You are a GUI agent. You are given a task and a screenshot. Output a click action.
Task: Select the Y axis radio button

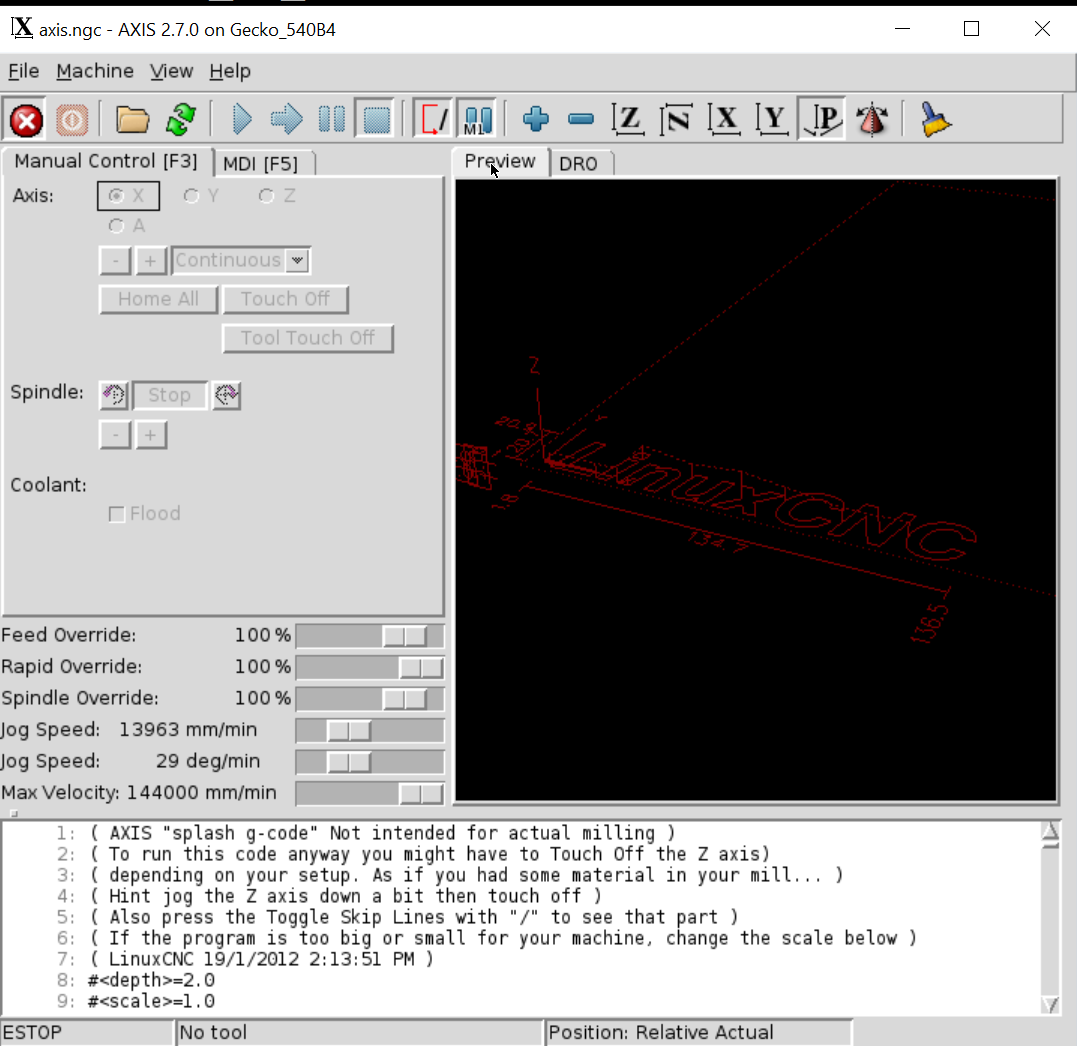pyautogui.click(x=192, y=196)
